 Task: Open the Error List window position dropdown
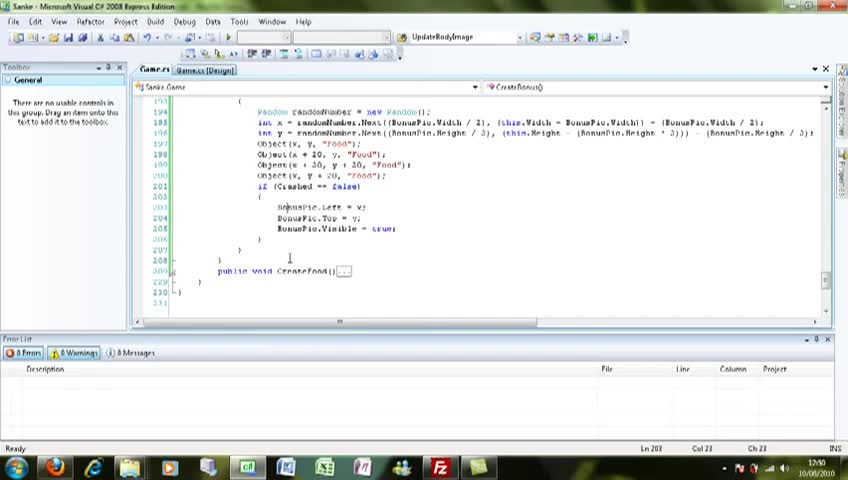tap(806, 339)
